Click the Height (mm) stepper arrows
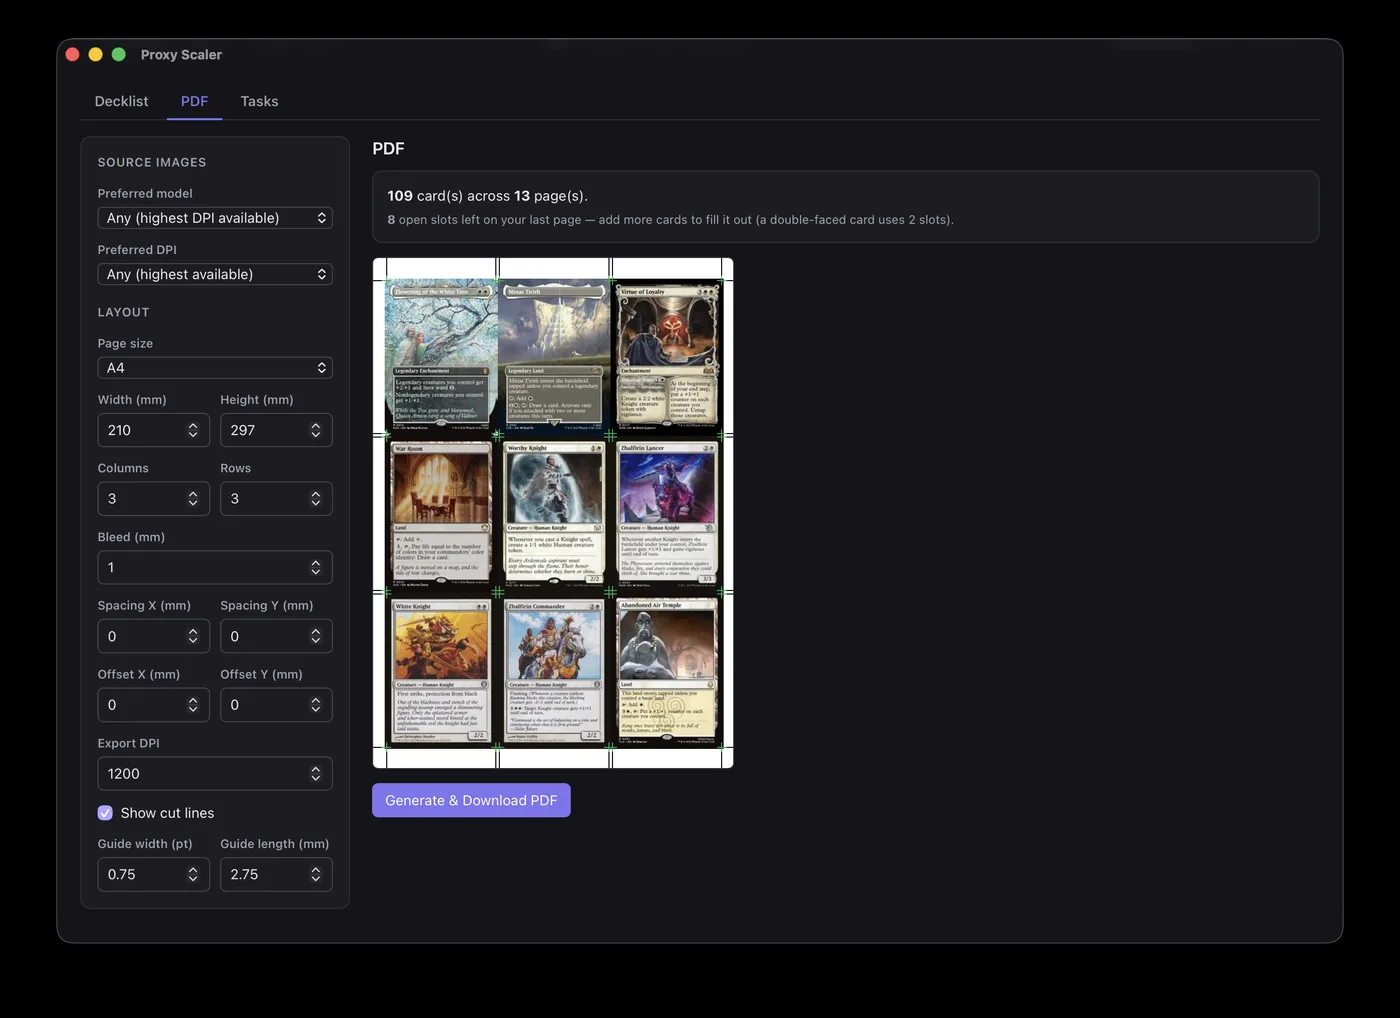 [x=316, y=430]
